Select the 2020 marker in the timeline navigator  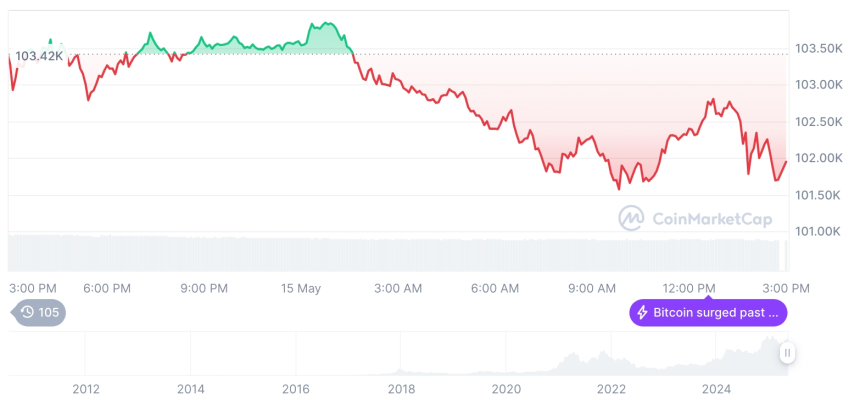(507, 389)
